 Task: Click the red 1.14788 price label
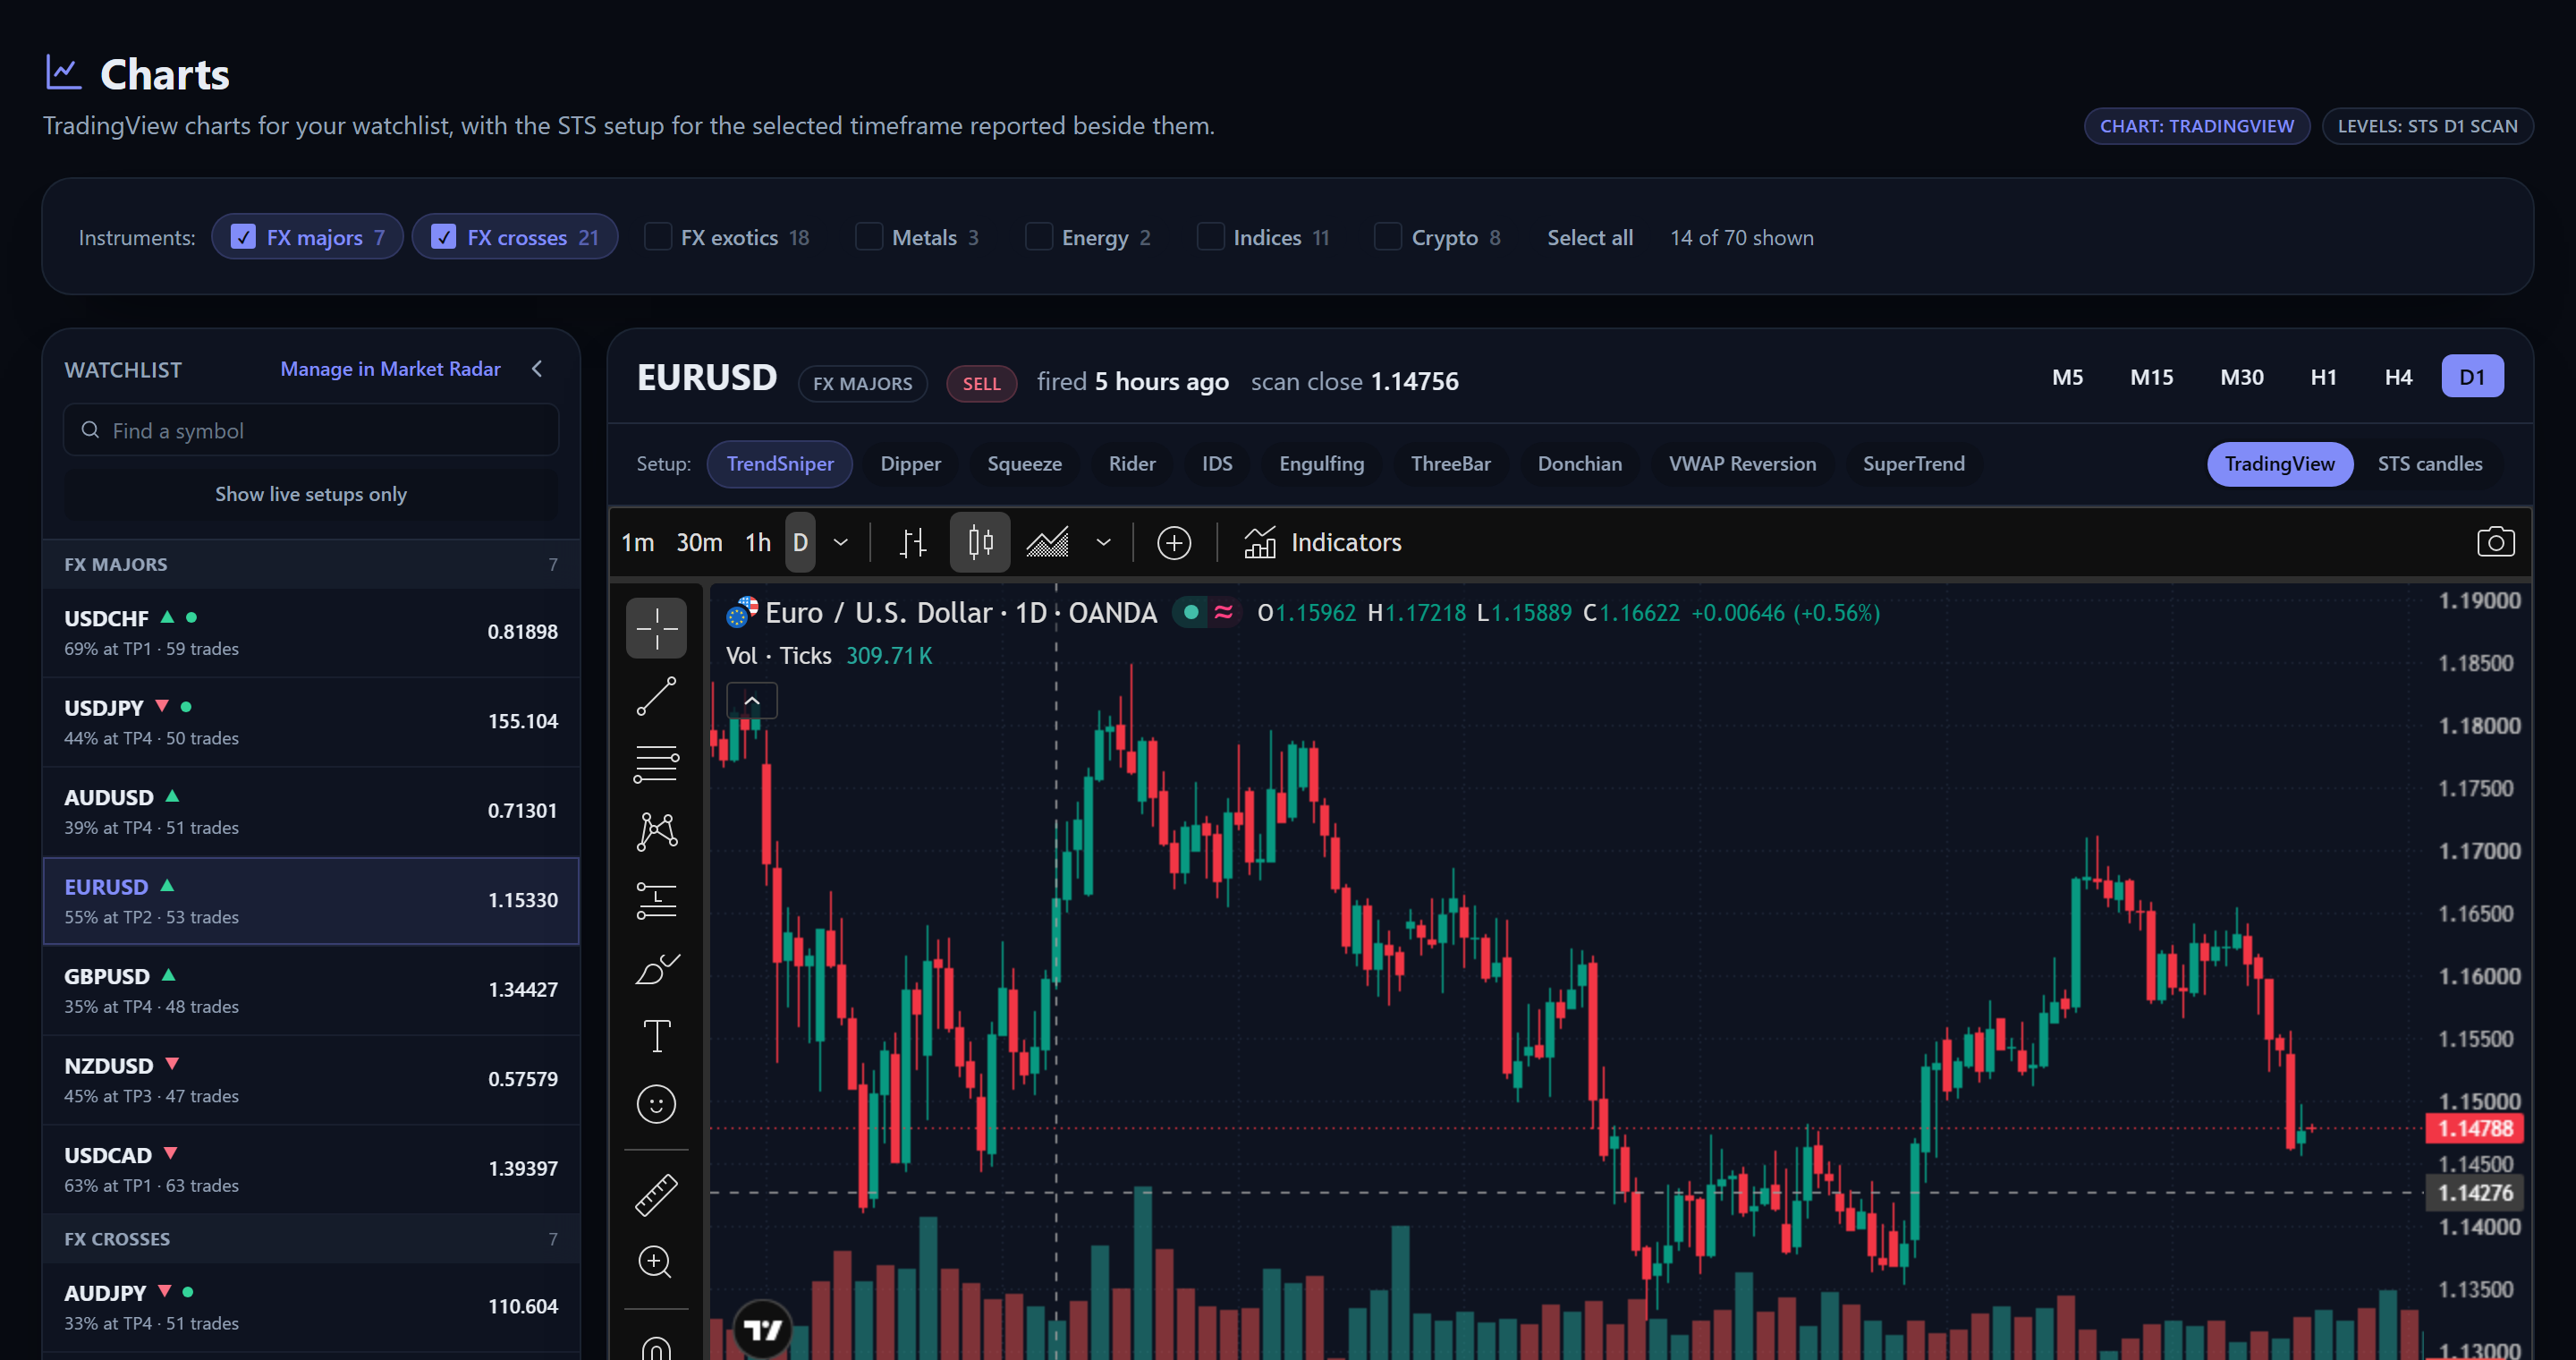tap(2474, 1128)
